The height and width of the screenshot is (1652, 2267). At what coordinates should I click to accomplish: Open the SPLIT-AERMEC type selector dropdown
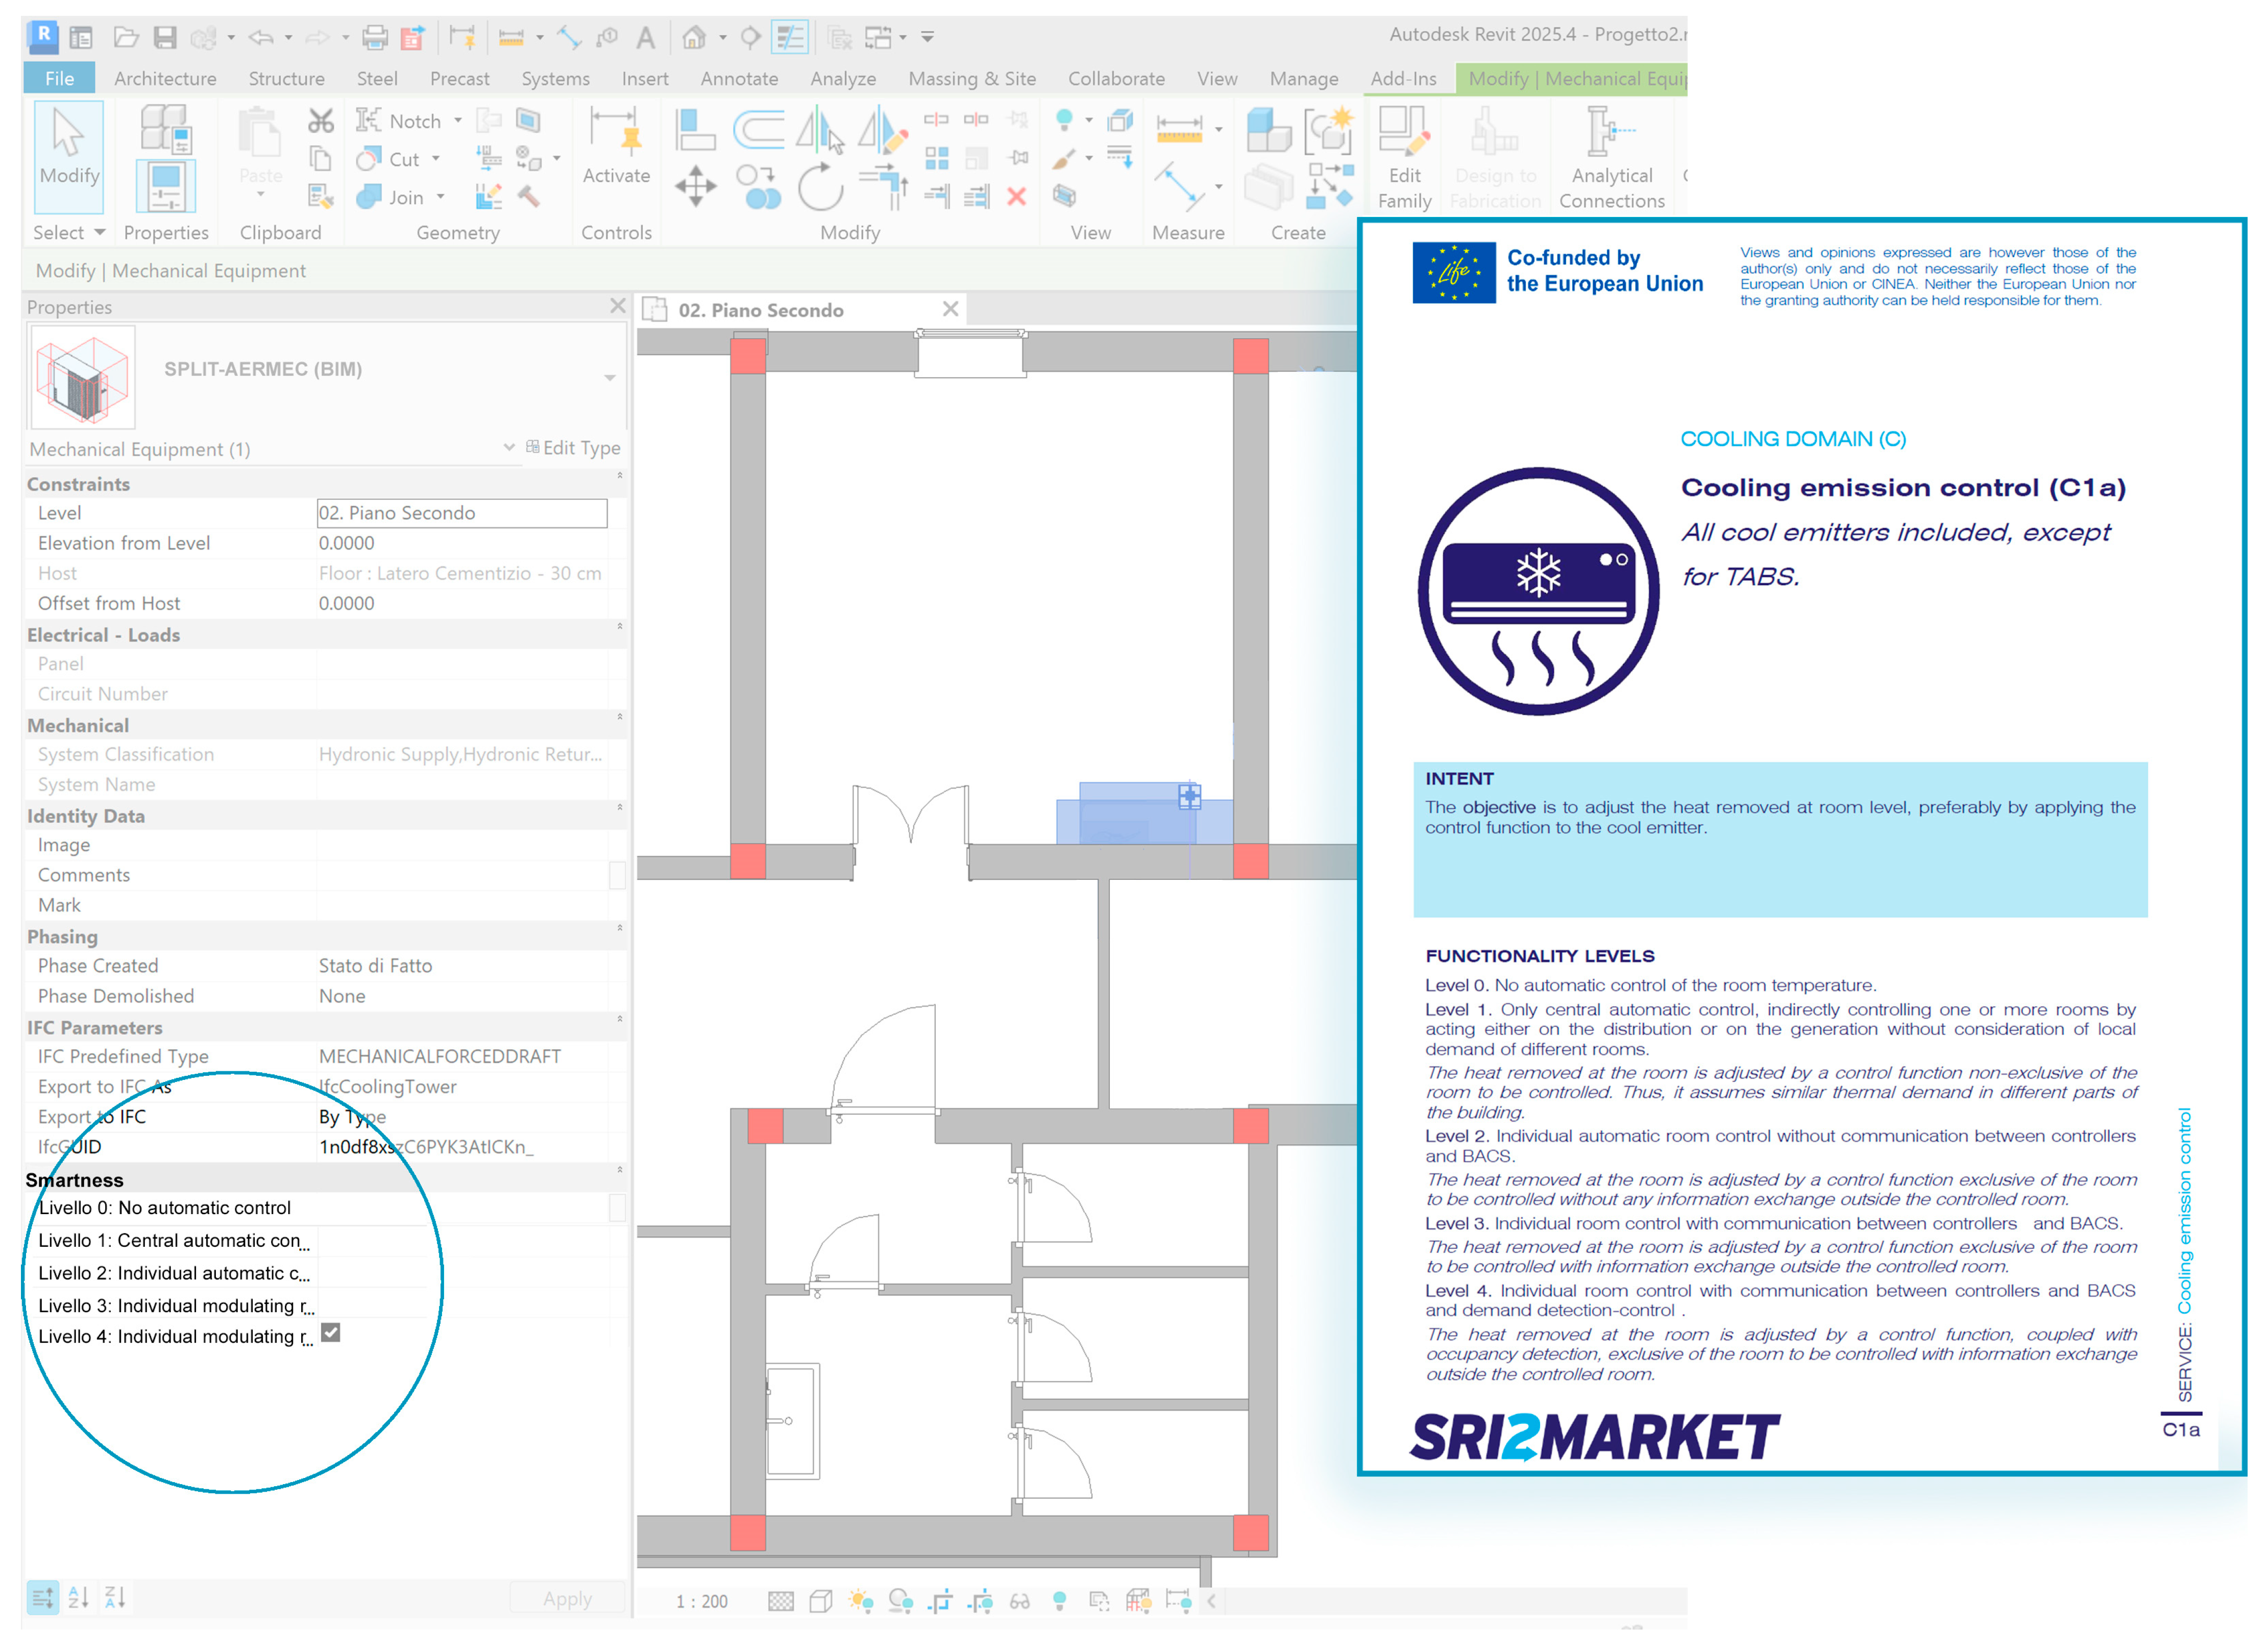[609, 378]
